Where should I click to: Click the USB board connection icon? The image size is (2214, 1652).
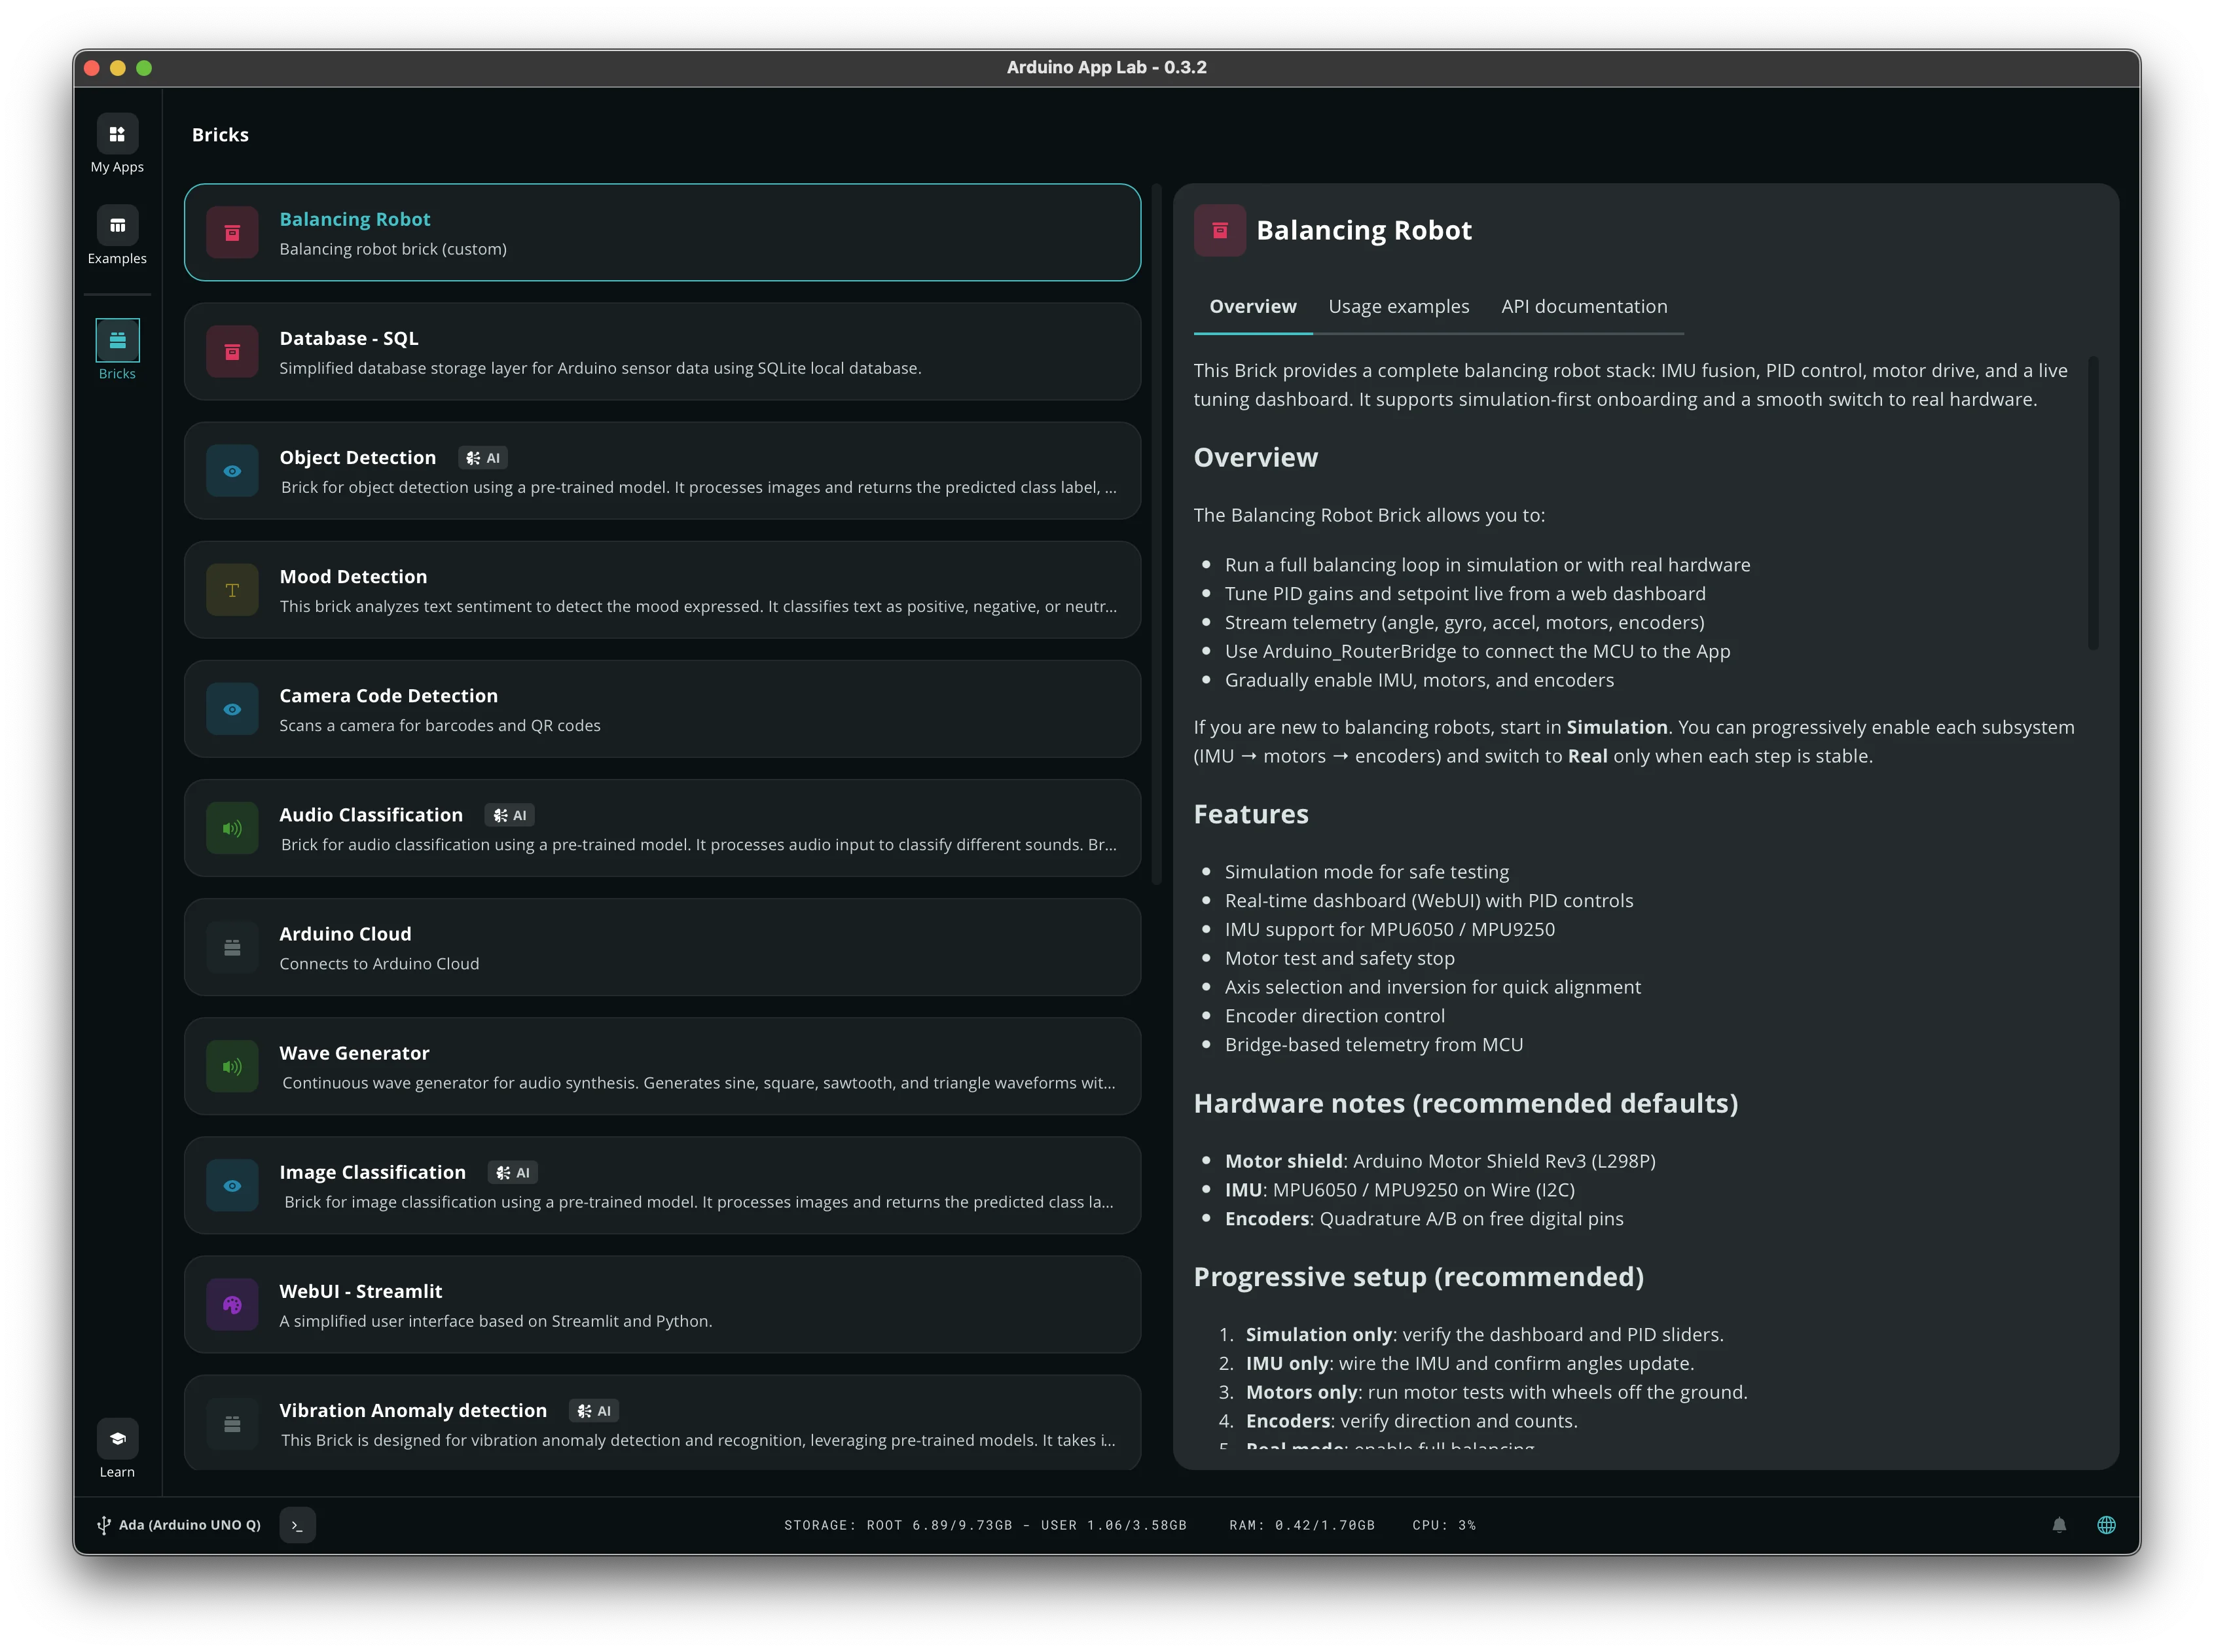[x=103, y=1525]
